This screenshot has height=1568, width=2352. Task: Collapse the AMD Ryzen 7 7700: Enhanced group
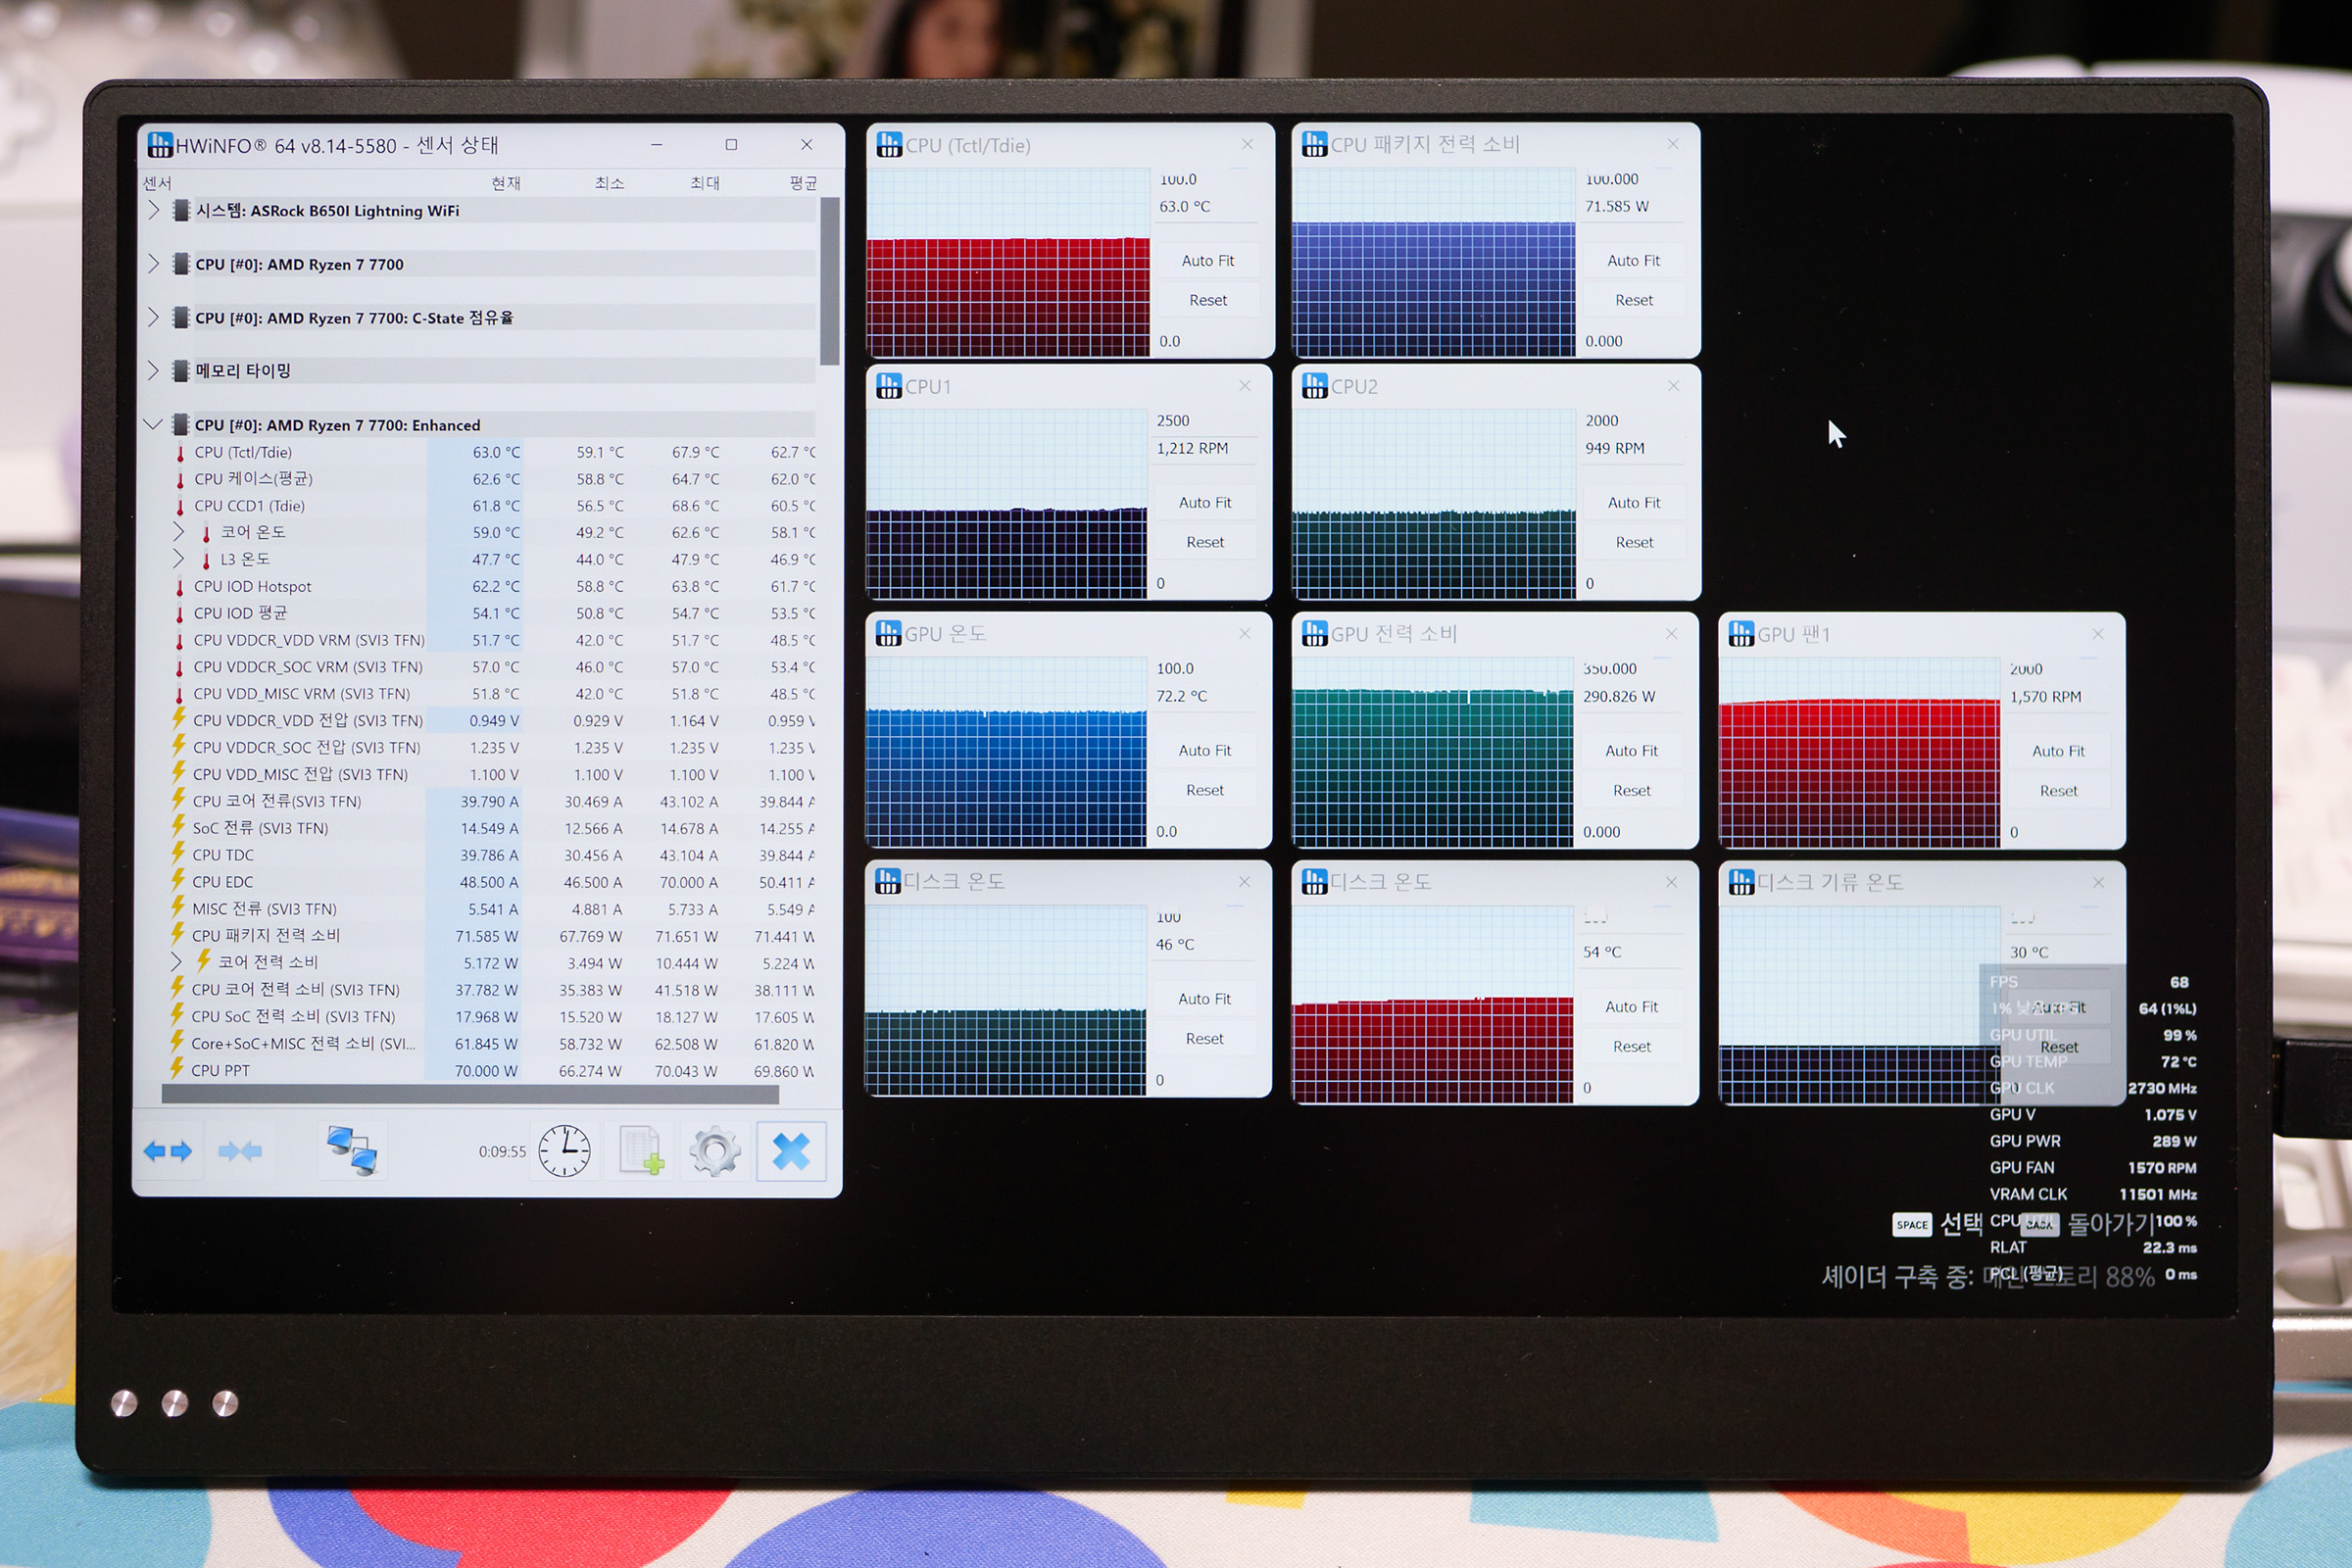153,425
